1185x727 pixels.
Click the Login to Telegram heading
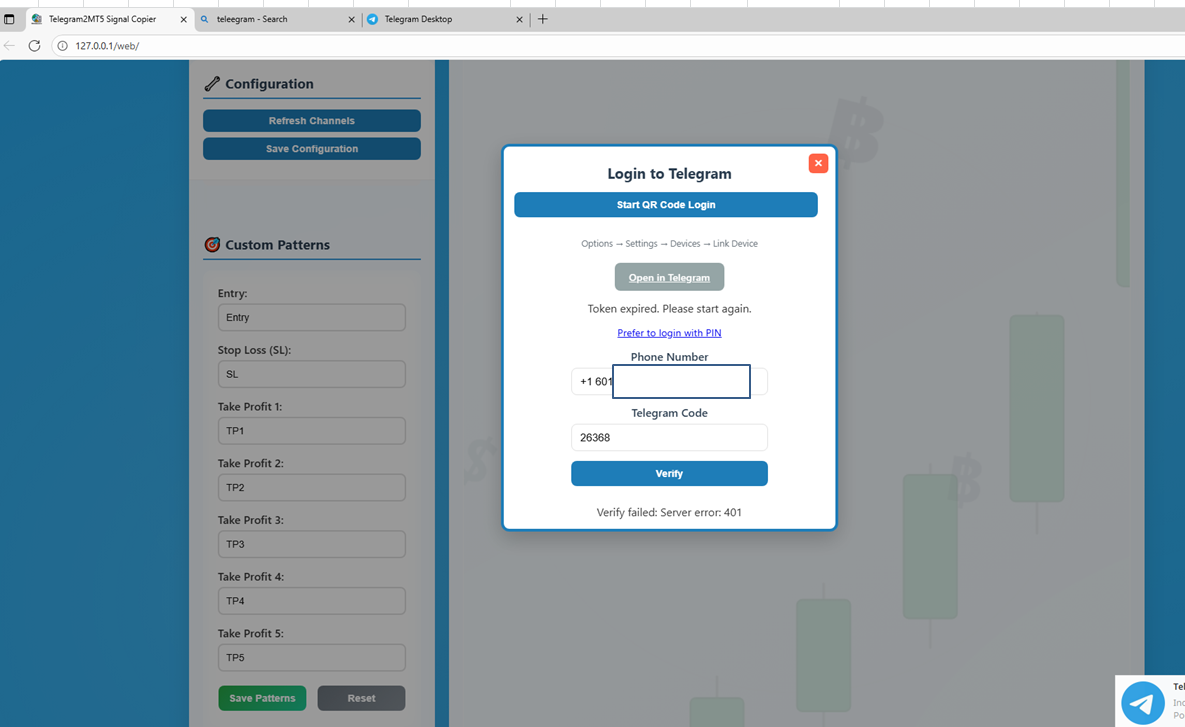click(x=669, y=174)
